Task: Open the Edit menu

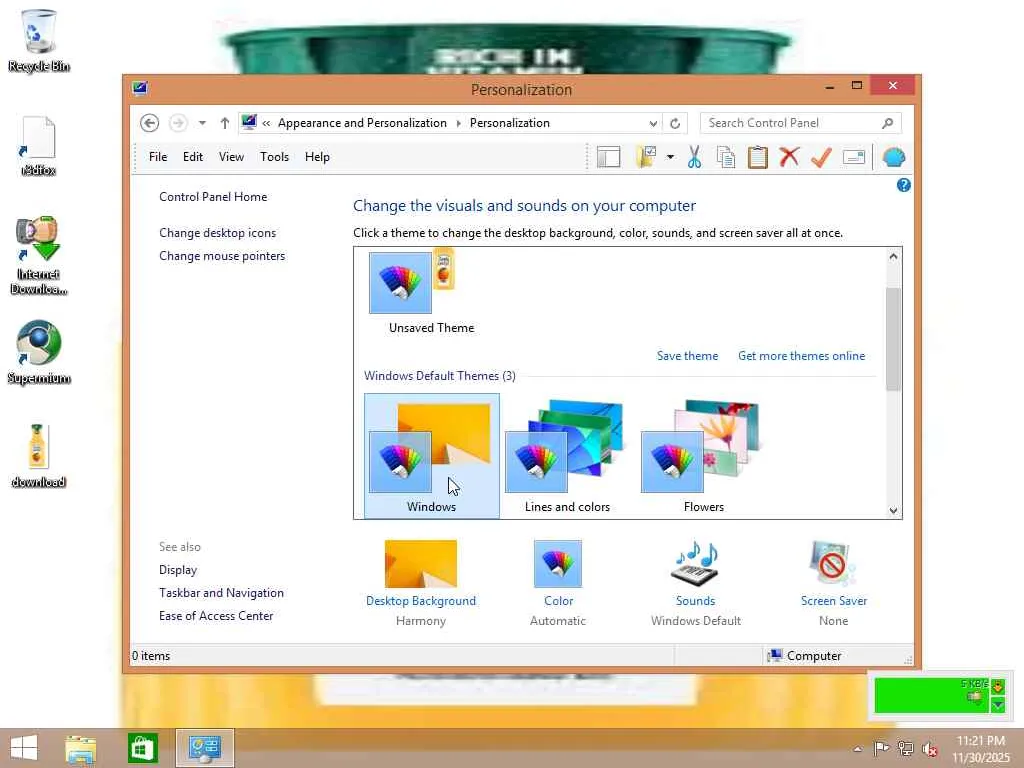Action: pyautogui.click(x=193, y=157)
